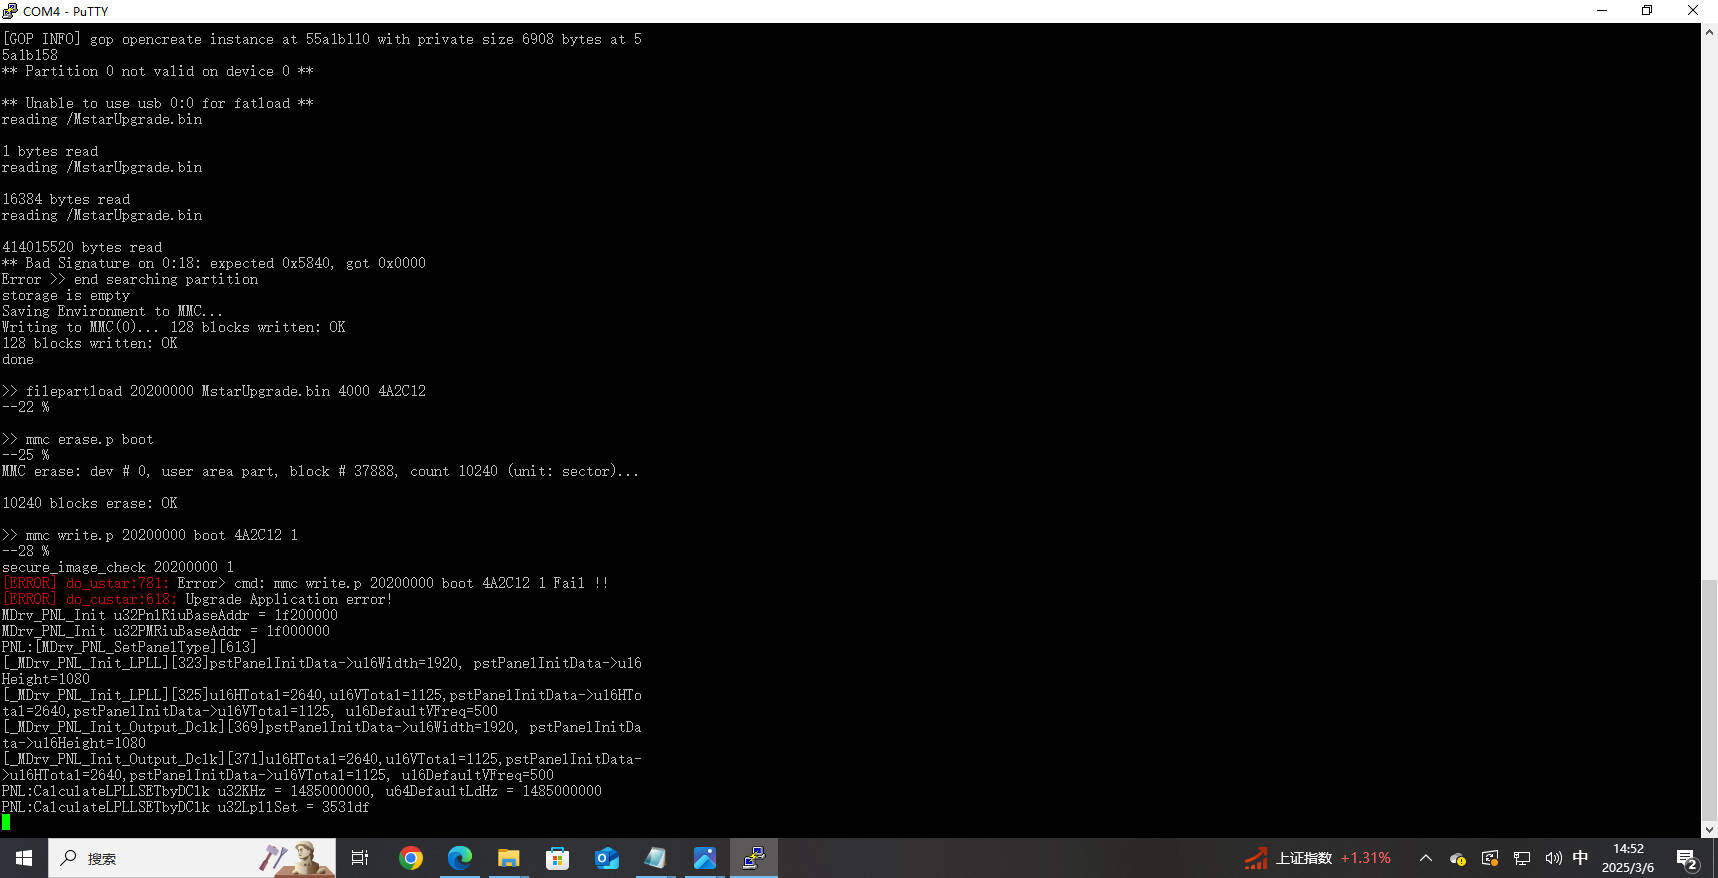Click the 'secure_image_check 20200000 1' line
The height and width of the screenshot is (878, 1718).
pos(118,567)
